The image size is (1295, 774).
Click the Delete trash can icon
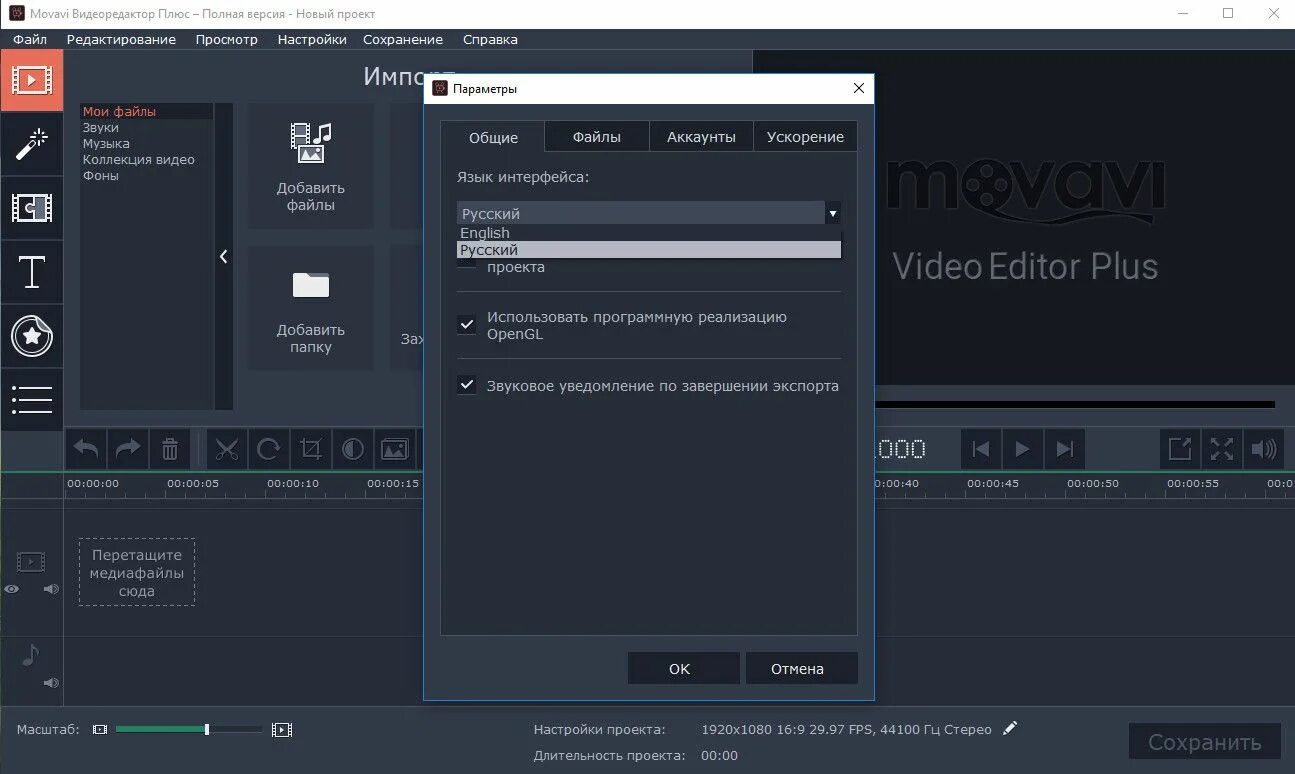tap(170, 450)
